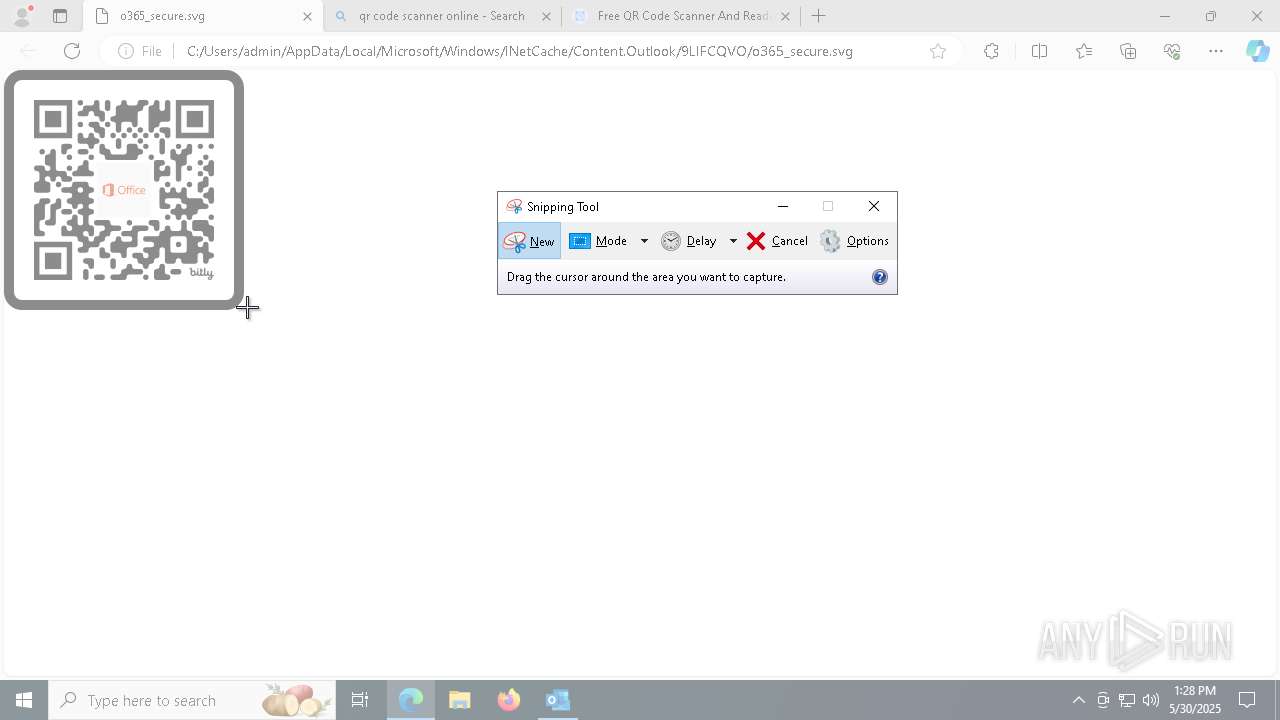This screenshot has height=720, width=1280.
Task: Click the taskbar search box
Action: tap(192, 700)
